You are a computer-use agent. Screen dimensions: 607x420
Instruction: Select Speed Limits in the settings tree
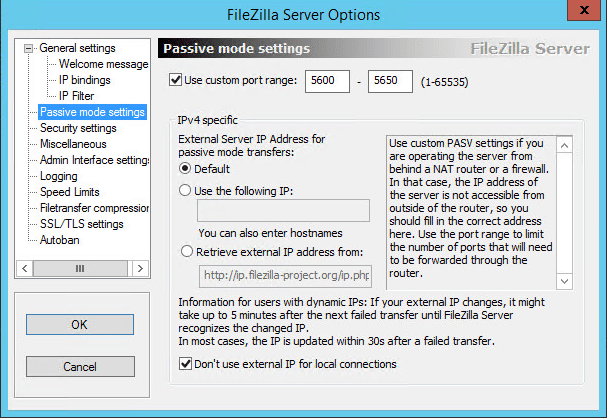pyautogui.click(x=69, y=192)
